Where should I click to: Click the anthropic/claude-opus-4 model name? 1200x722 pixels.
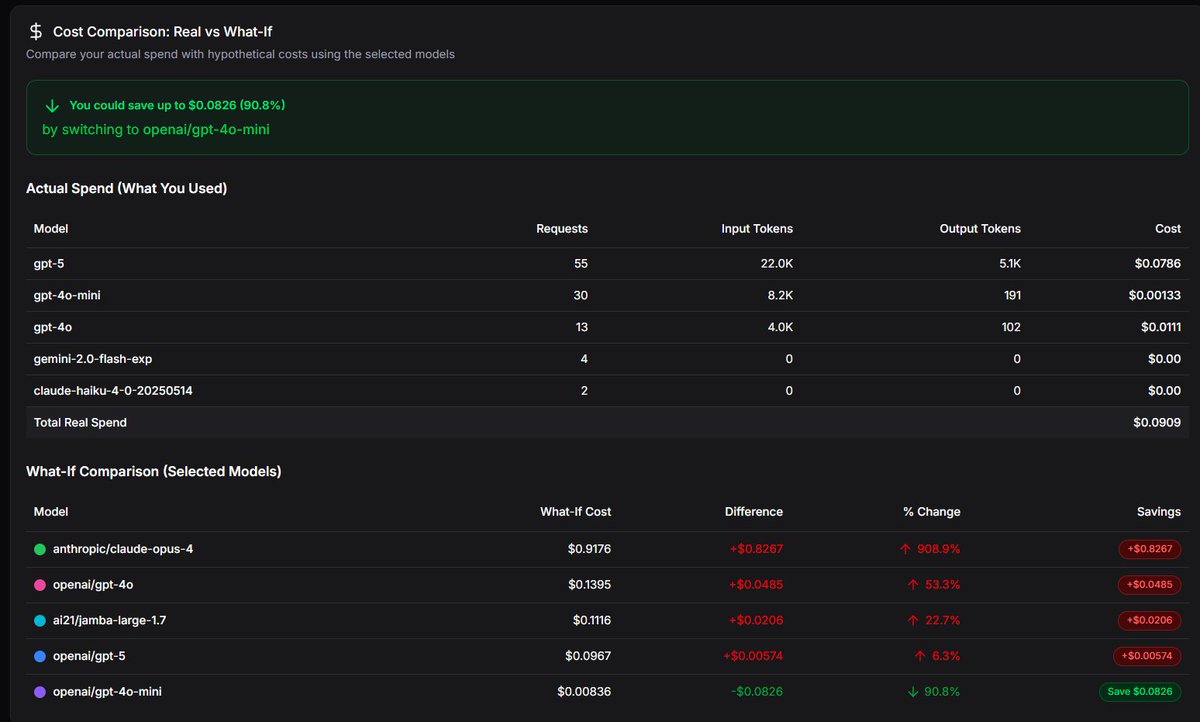123,549
